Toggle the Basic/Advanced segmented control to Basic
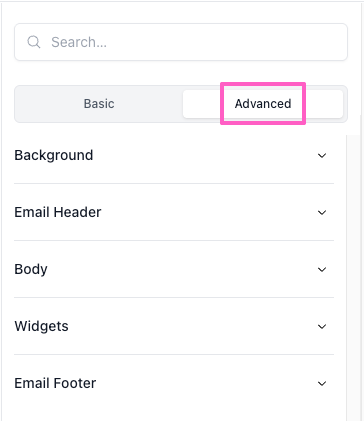Viewport: 364px width, 421px height. [x=99, y=104]
